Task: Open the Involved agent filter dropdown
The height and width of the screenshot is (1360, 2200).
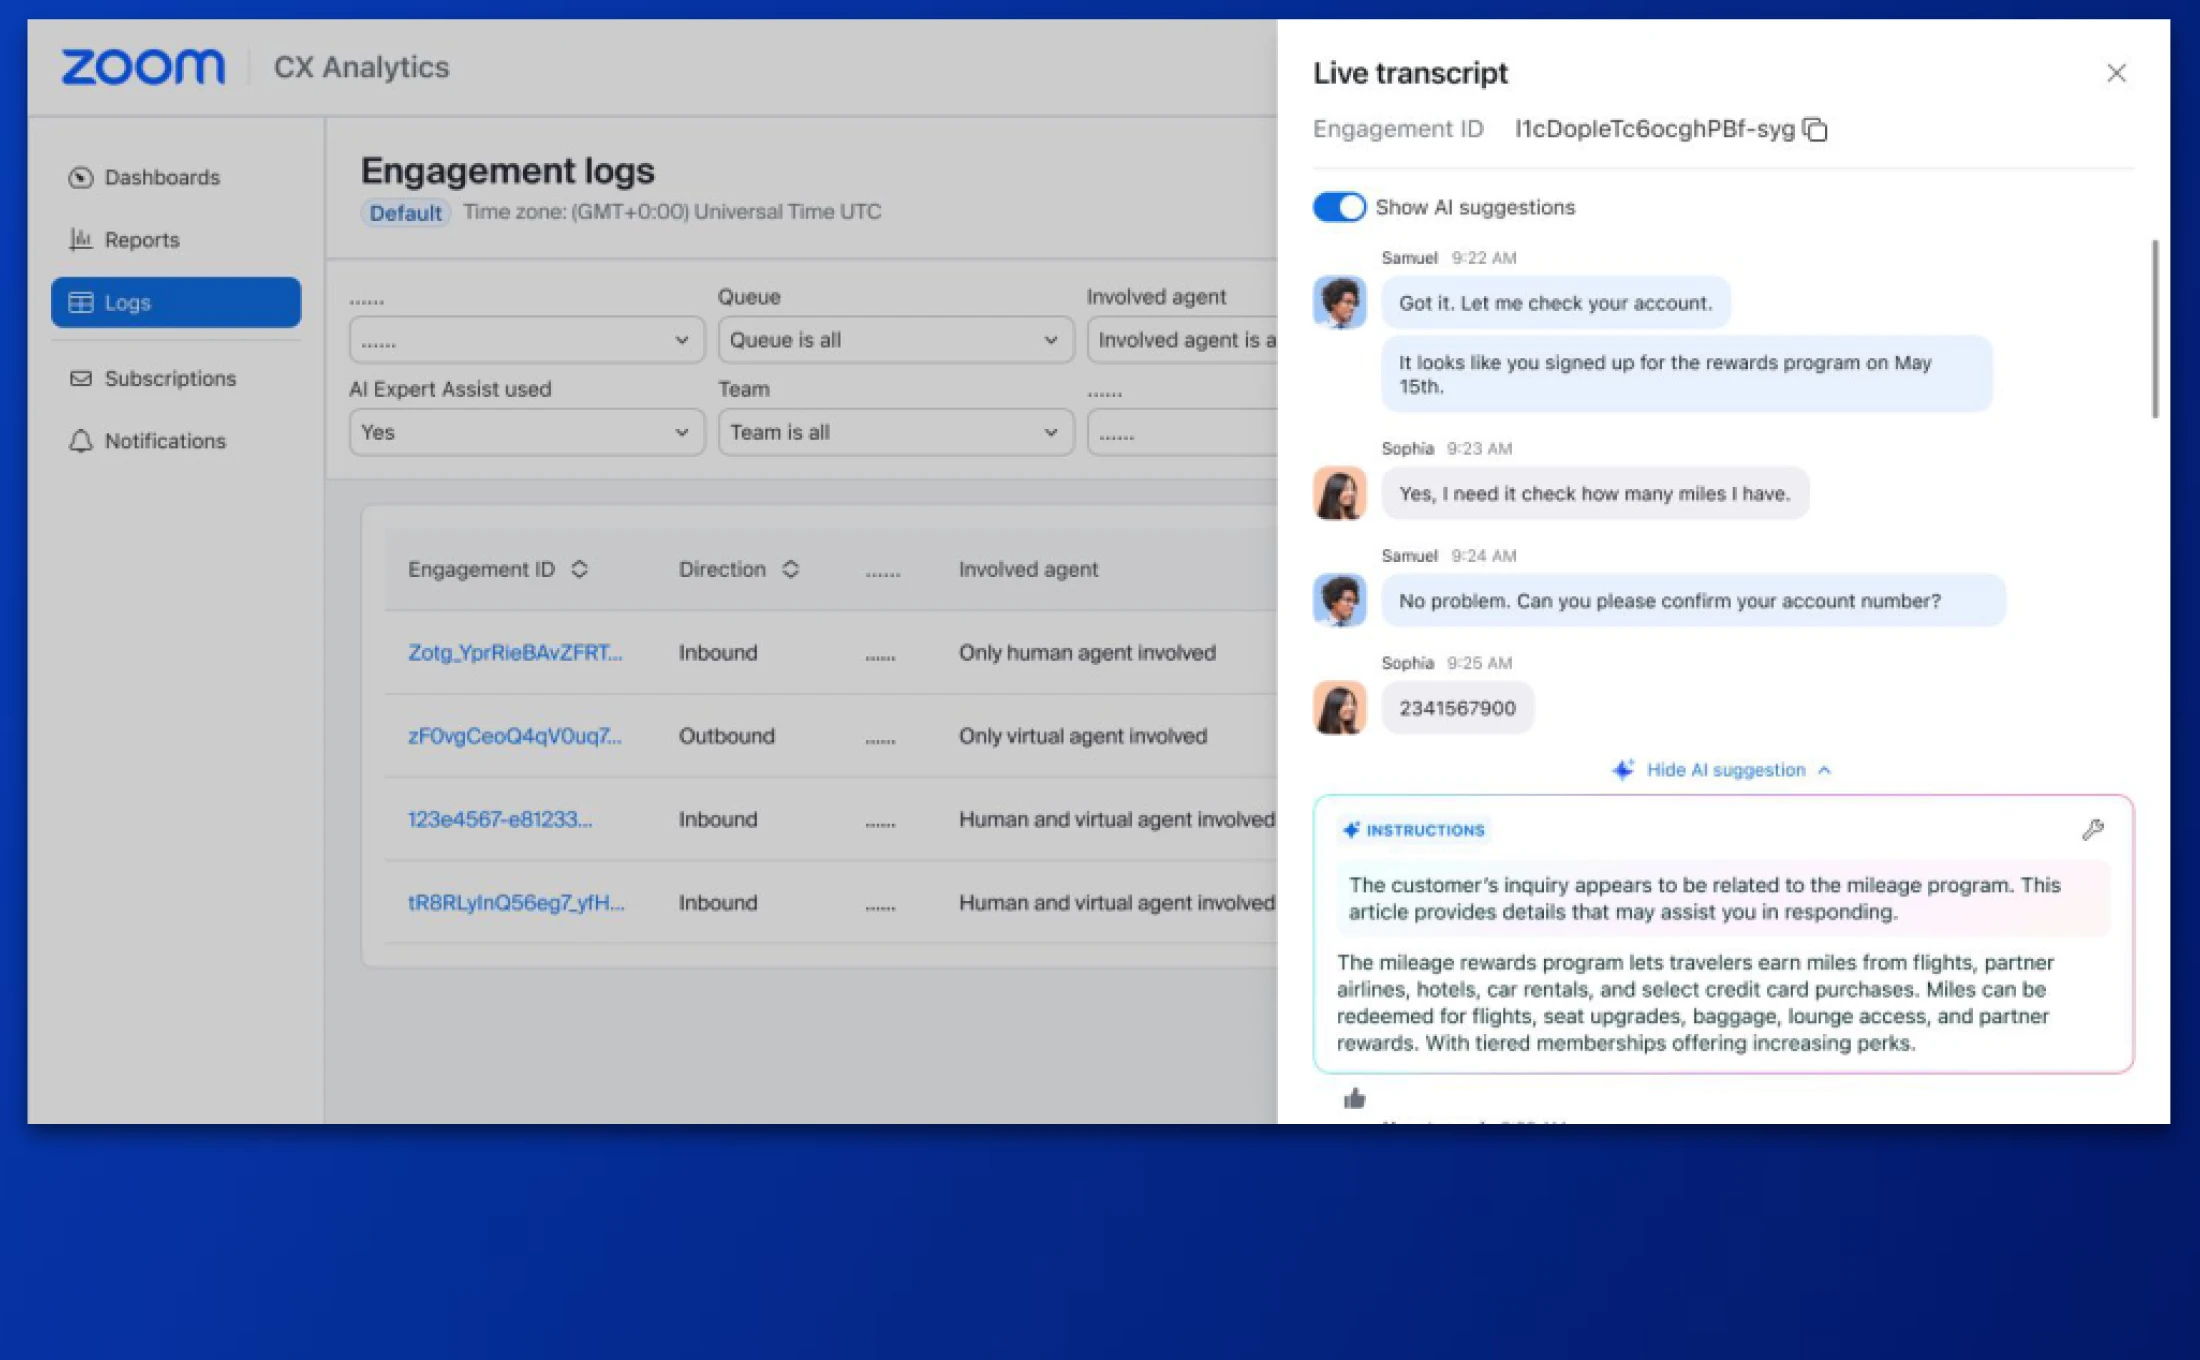Action: pyautogui.click(x=1182, y=340)
